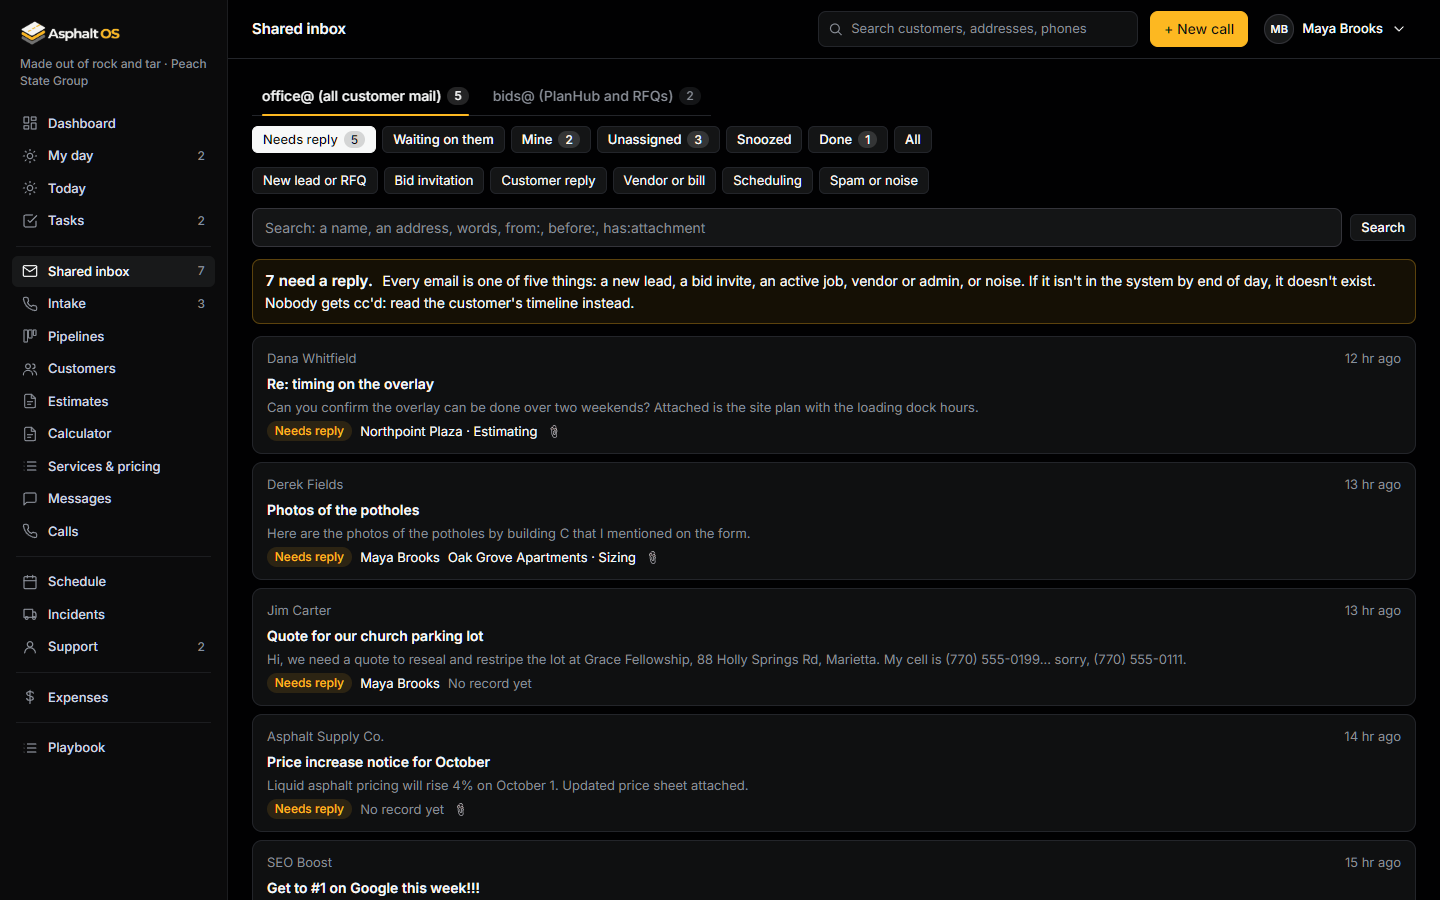Filter by Bid invitation category
Image resolution: width=1440 pixels, height=900 pixels.
click(x=434, y=181)
